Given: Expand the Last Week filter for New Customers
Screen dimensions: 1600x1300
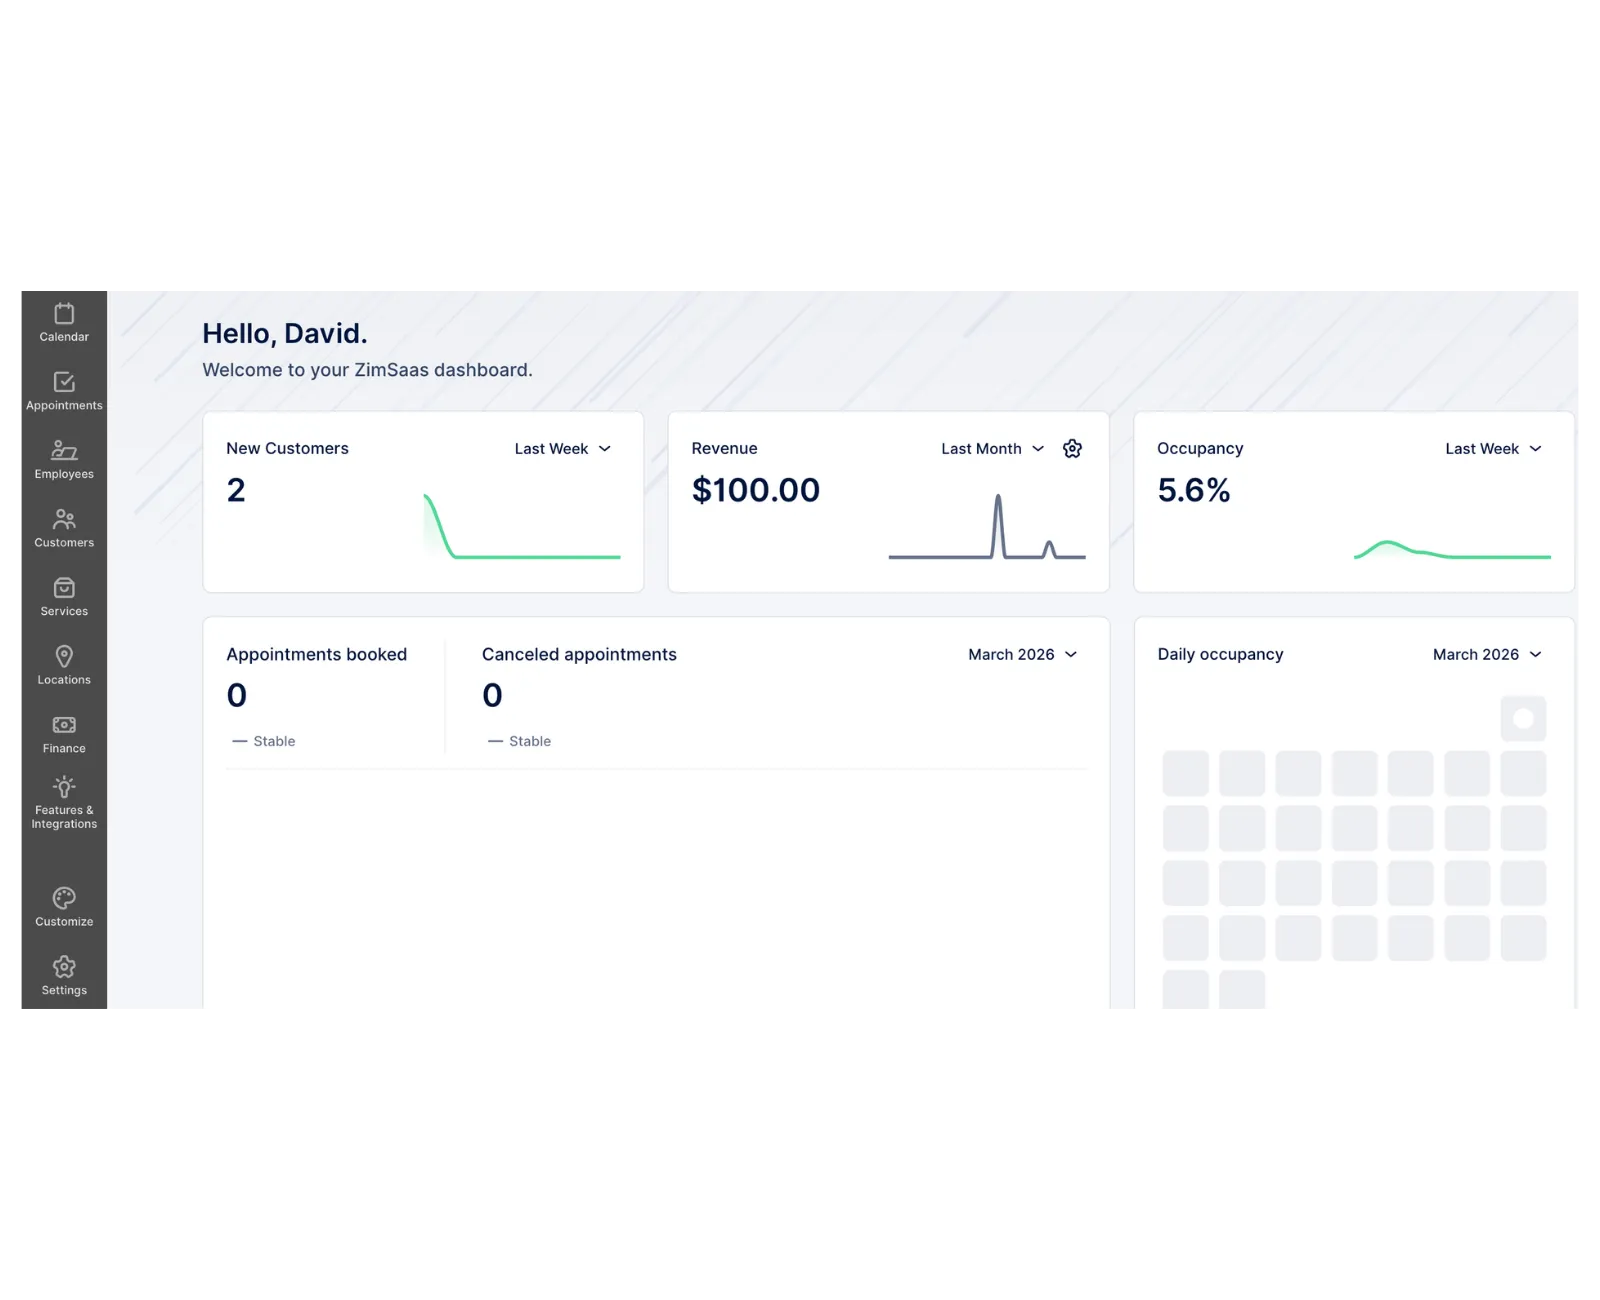Looking at the screenshot, I should coord(562,449).
